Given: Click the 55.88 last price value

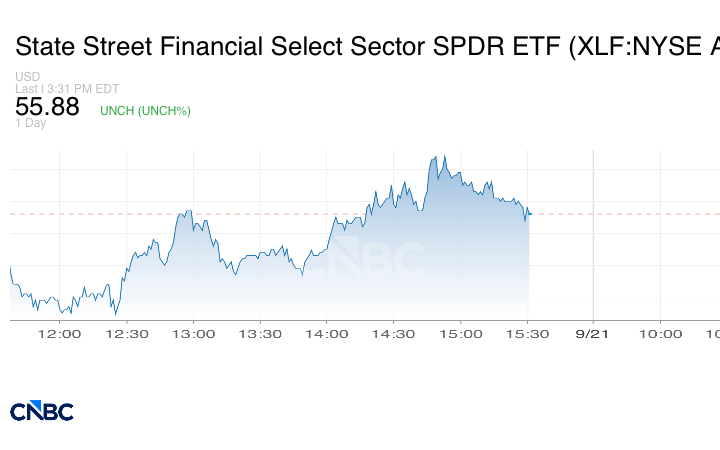Looking at the screenshot, I should tap(47, 107).
